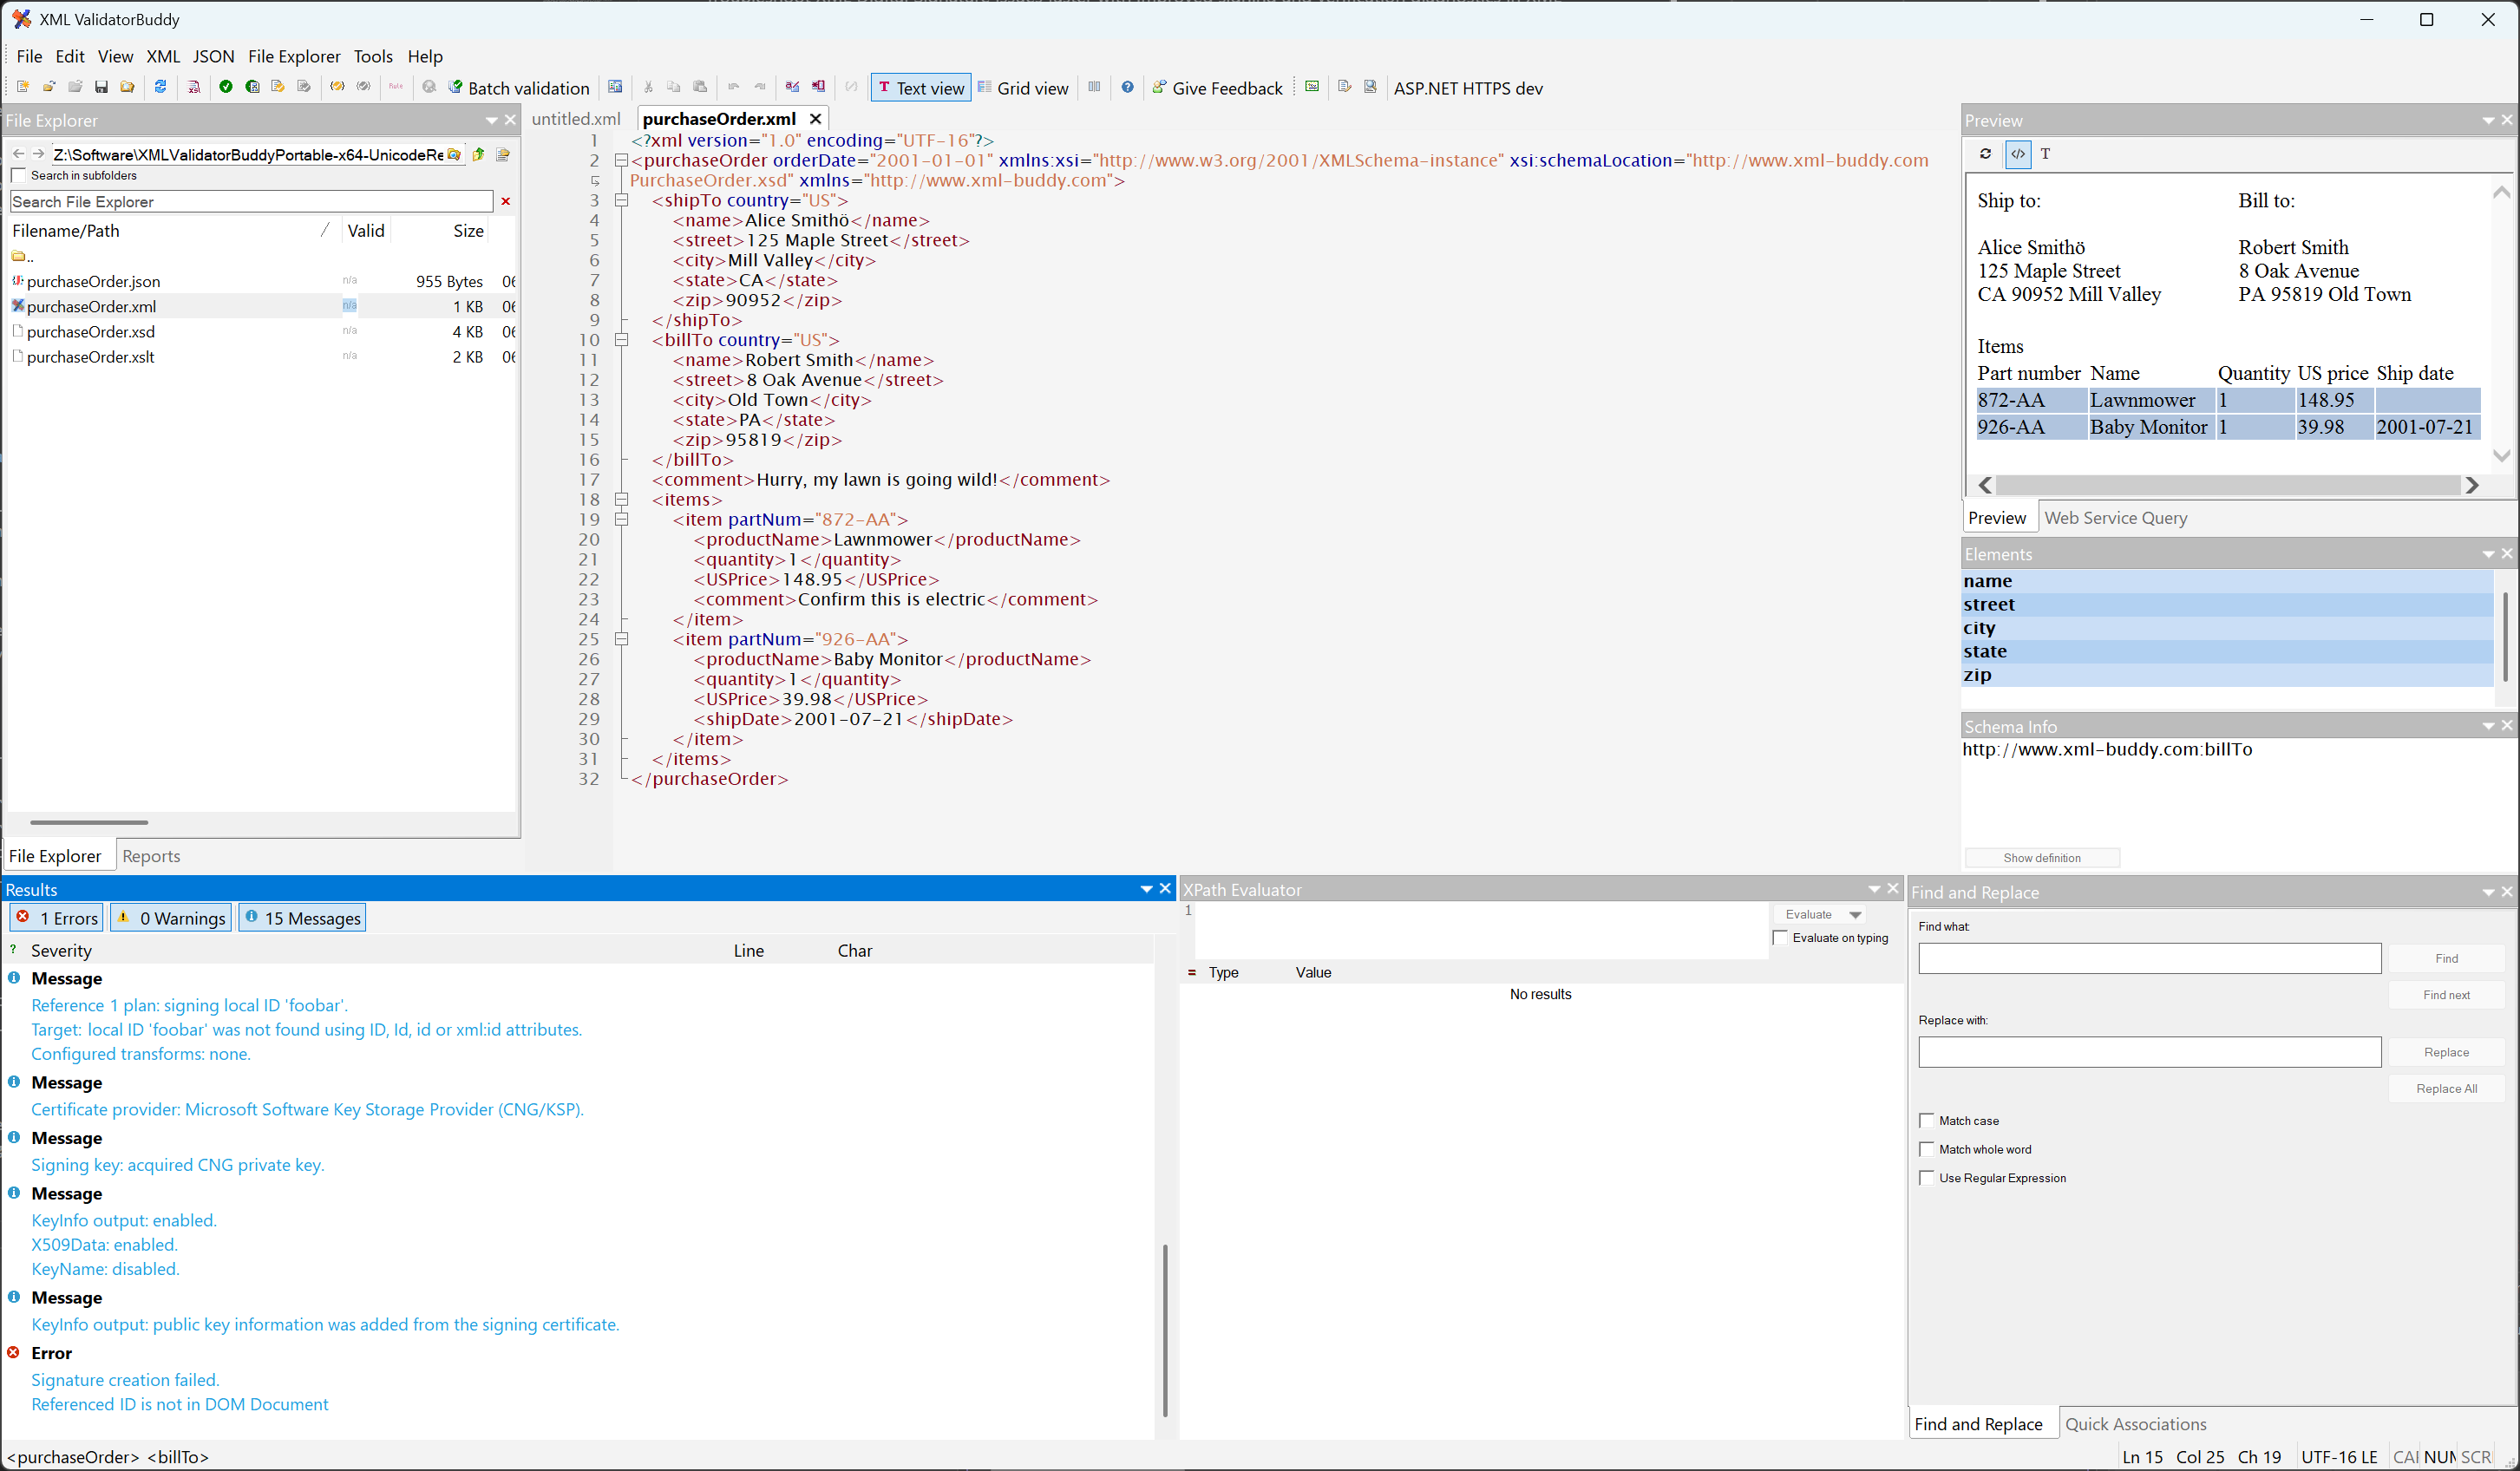Collapse the shipTo element fold
2520x1471 pixels.
point(621,200)
